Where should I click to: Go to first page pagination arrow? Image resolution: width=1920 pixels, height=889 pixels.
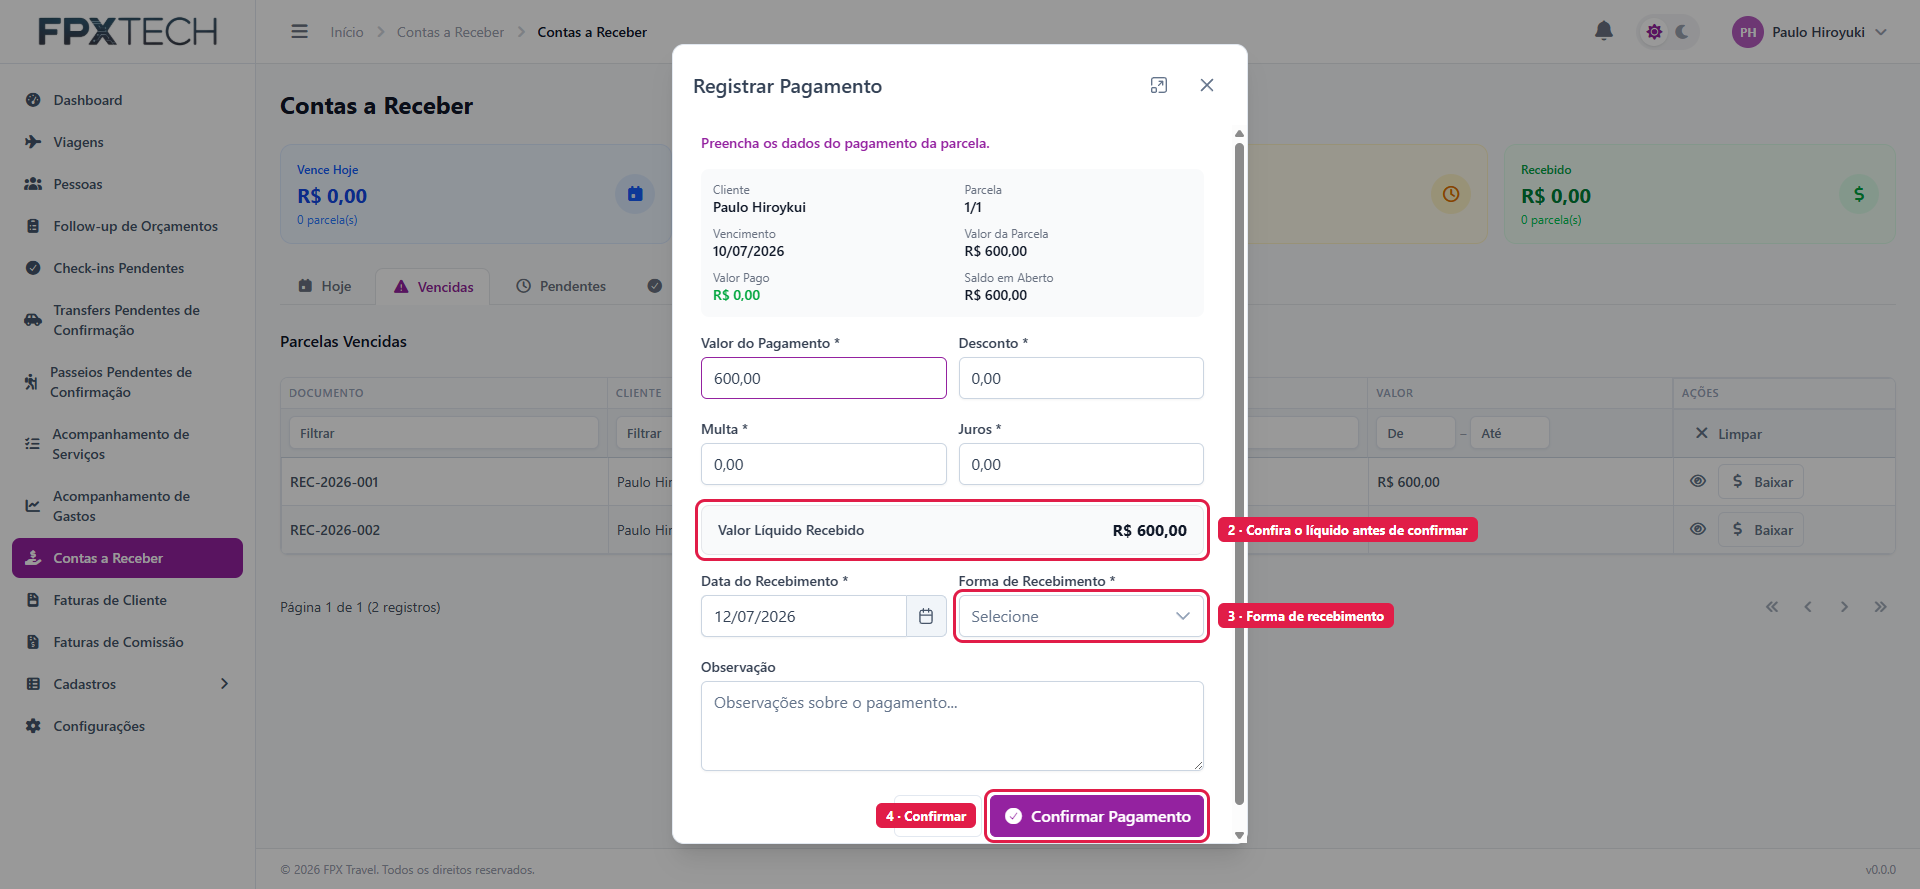(1772, 607)
